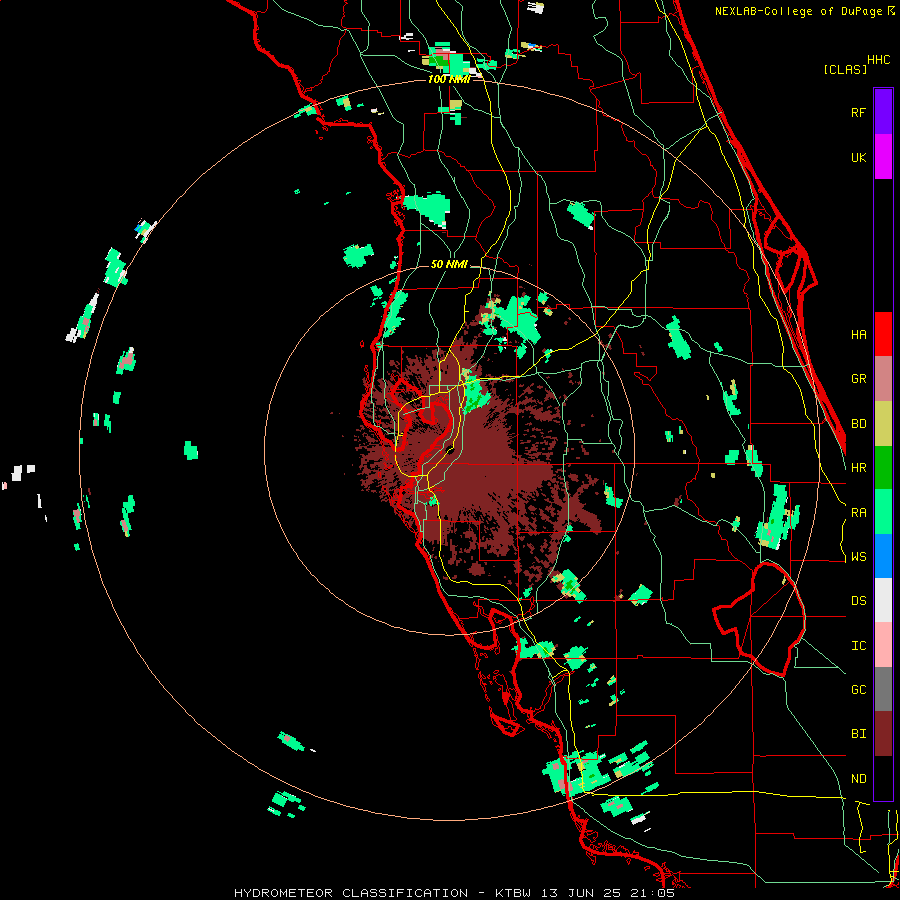Click the BI dark red legend swatch
Screen dimensions: 900x900
pos(883,734)
